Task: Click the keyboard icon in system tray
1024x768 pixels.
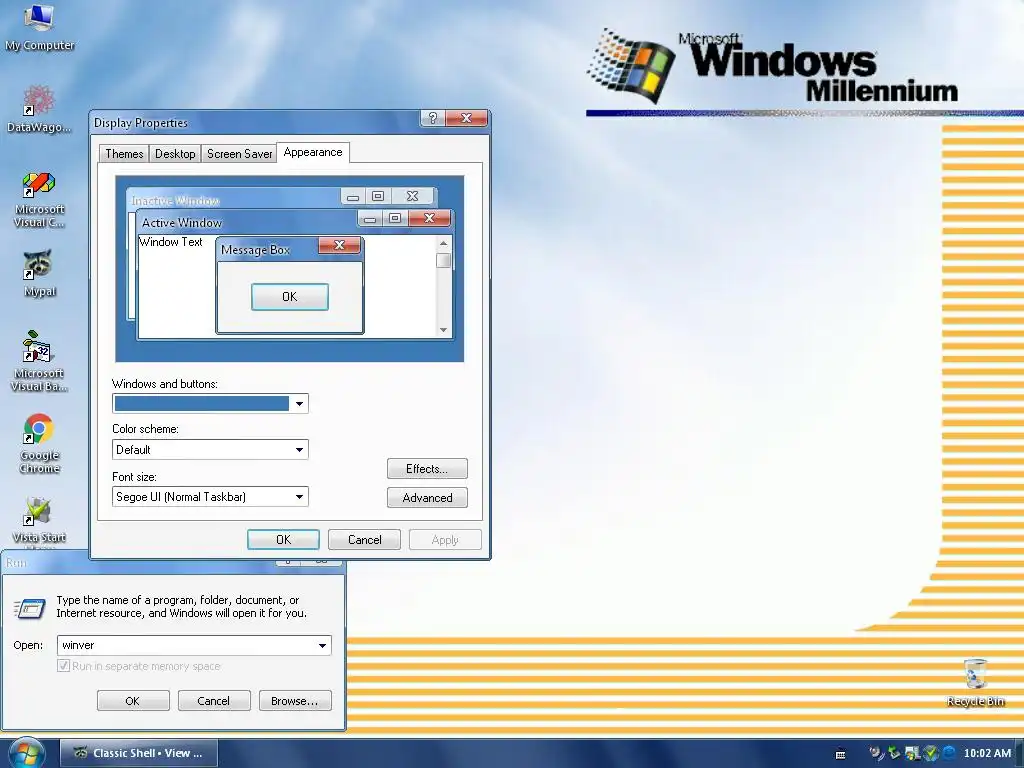Action: pyautogui.click(x=840, y=754)
